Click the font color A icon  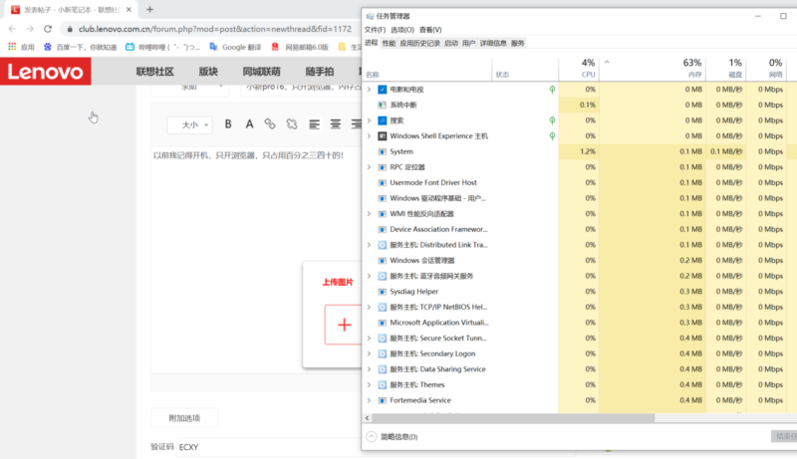[x=249, y=125]
